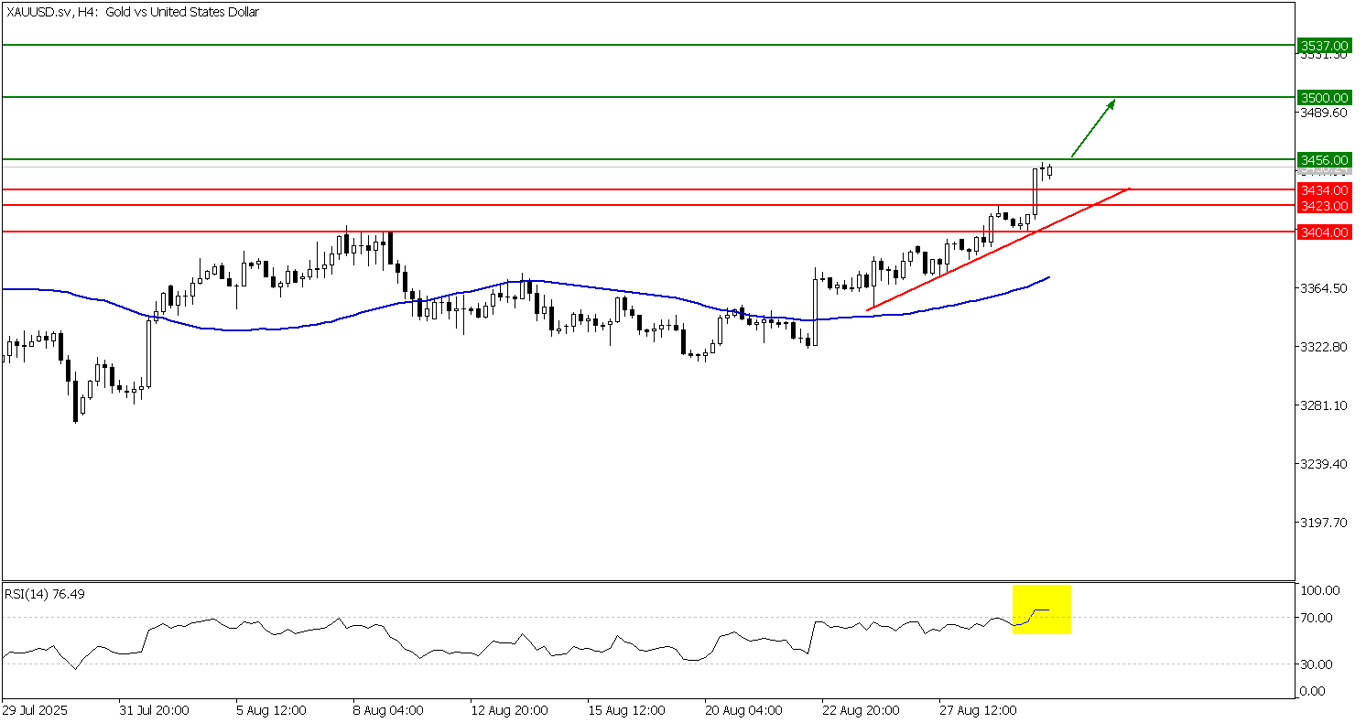Click the green upward arrow on the chart
This screenshot has height=723, width=1366.
pyautogui.click(x=1093, y=128)
